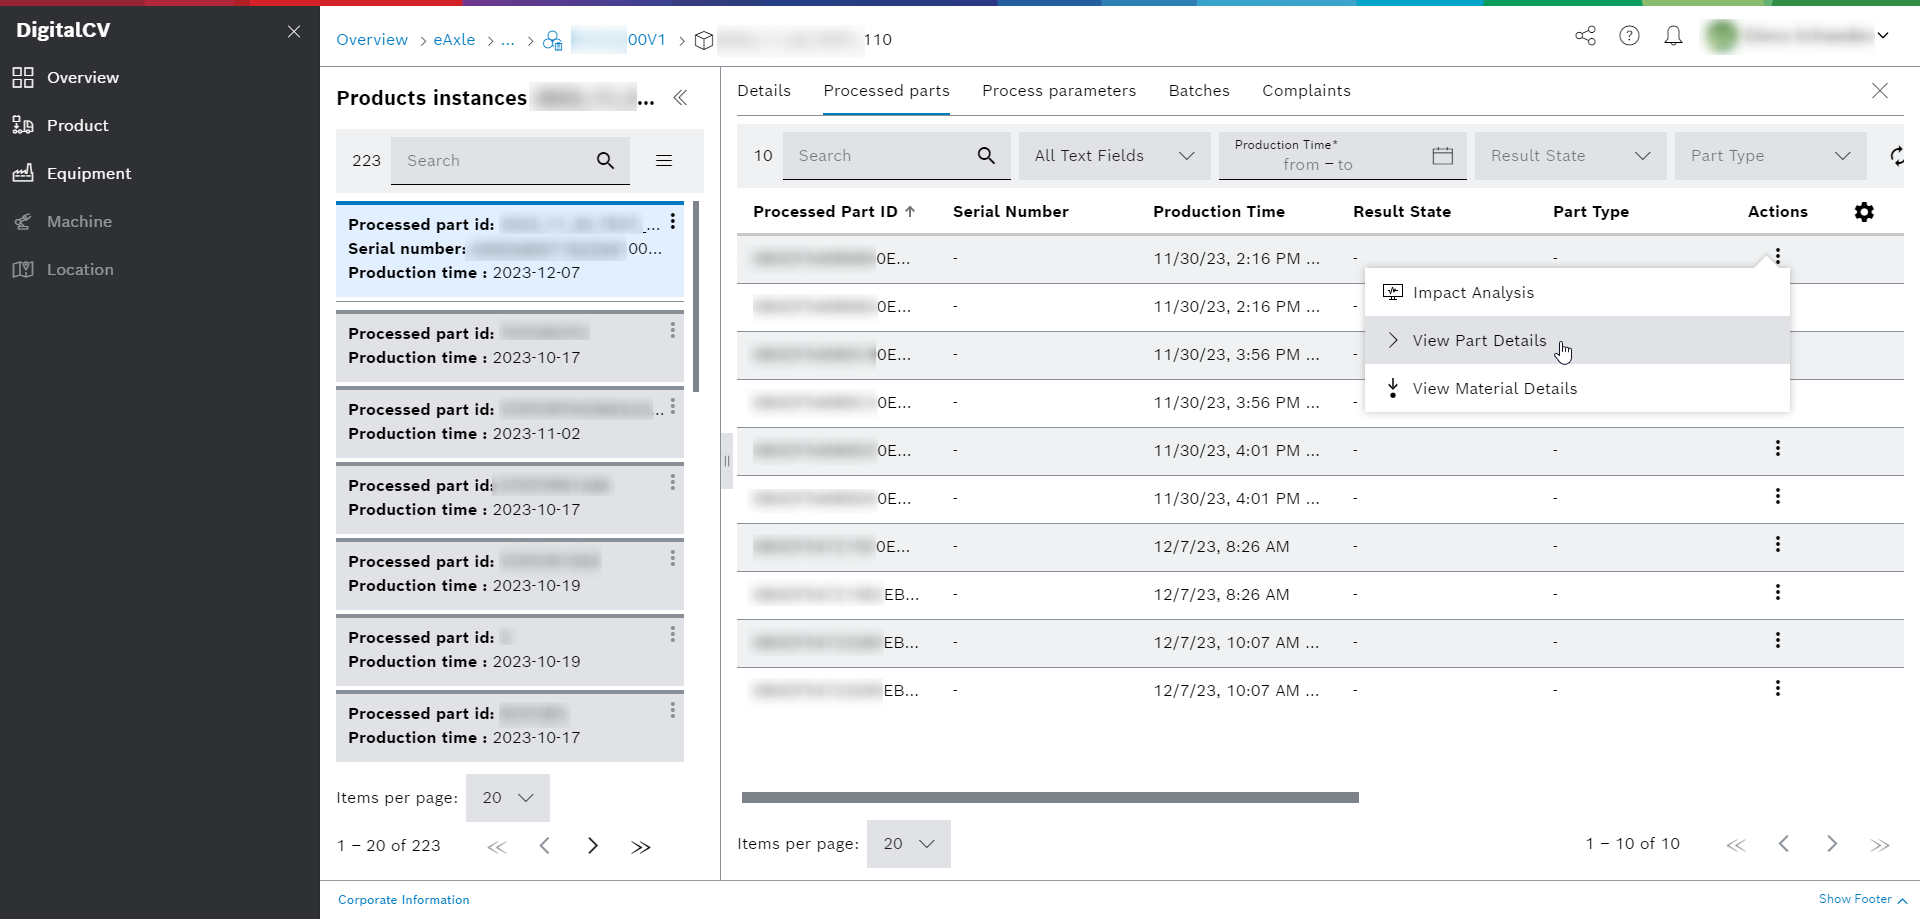Screen dimensions: 1920x919
Task: Open the All Text Fields dropdown
Action: pos(1113,156)
